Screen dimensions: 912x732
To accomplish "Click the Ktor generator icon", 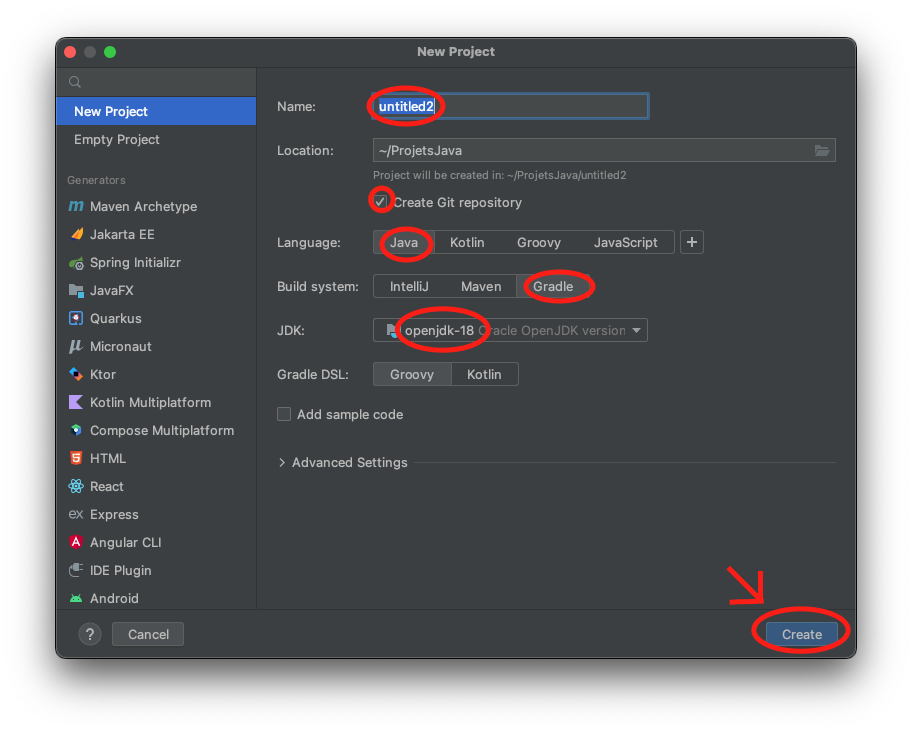I will click(76, 374).
